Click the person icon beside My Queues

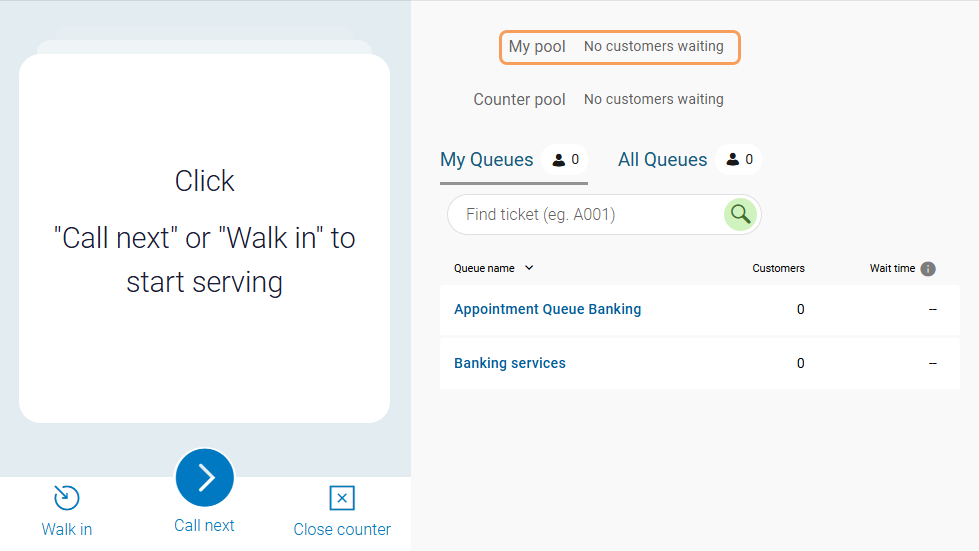(x=559, y=160)
